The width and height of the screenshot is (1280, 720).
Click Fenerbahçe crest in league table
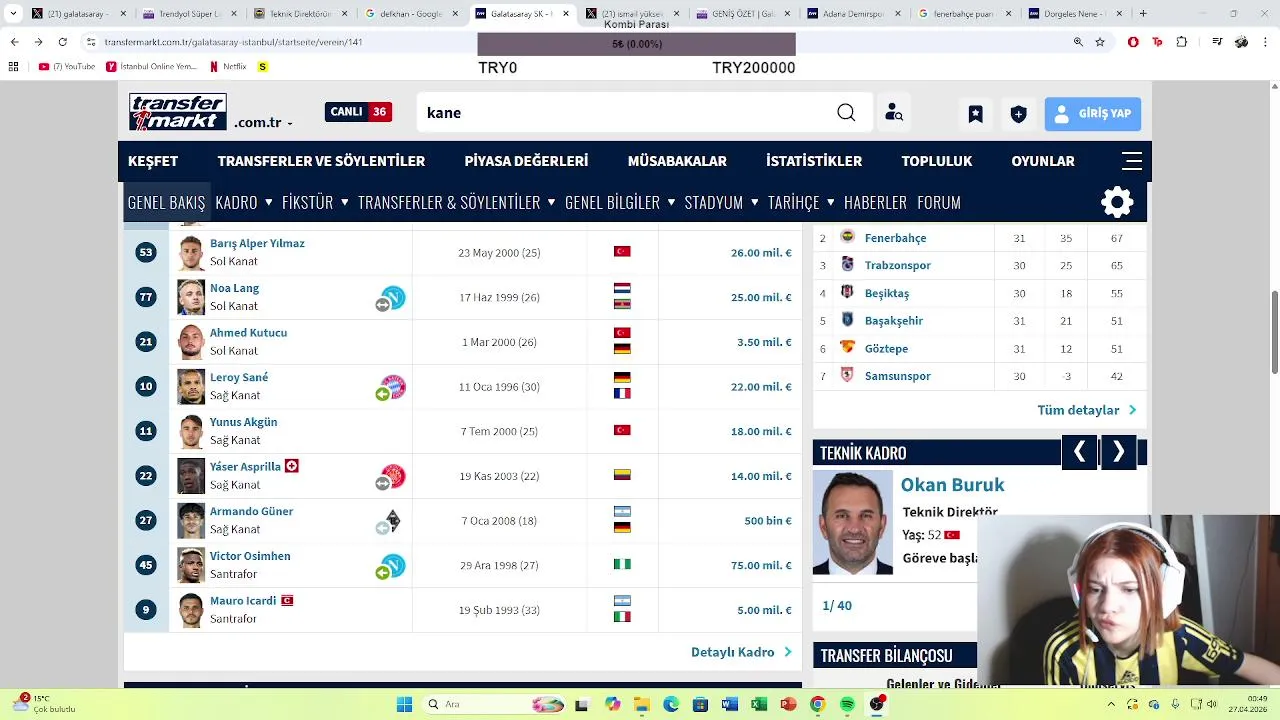pyautogui.click(x=848, y=237)
